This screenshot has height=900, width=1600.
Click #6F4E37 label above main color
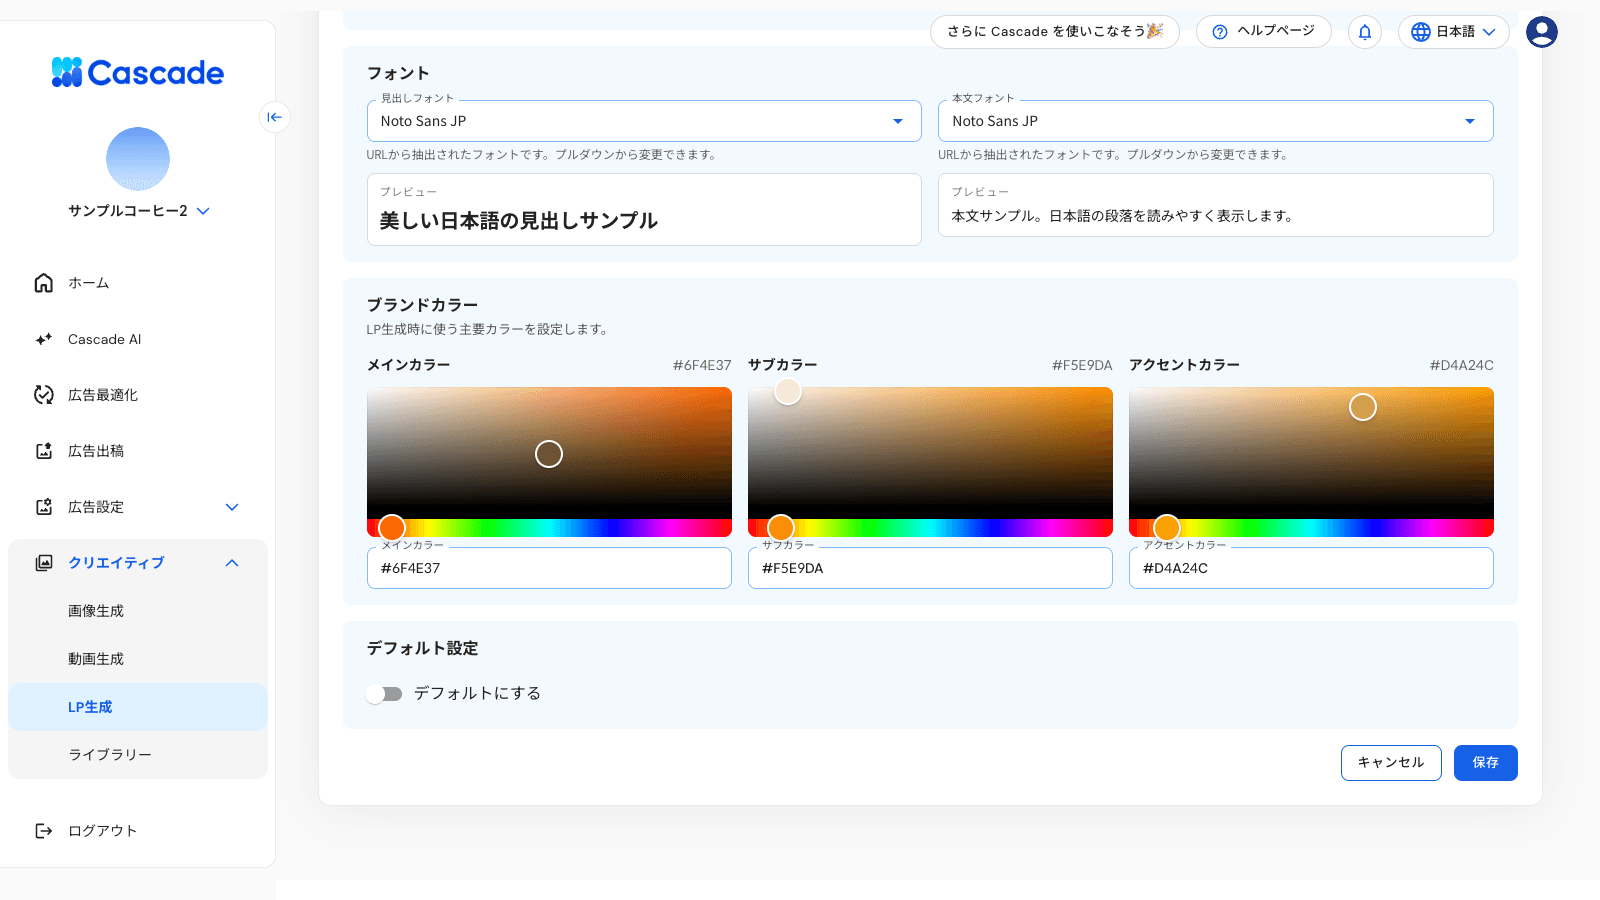[x=702, y=365]
